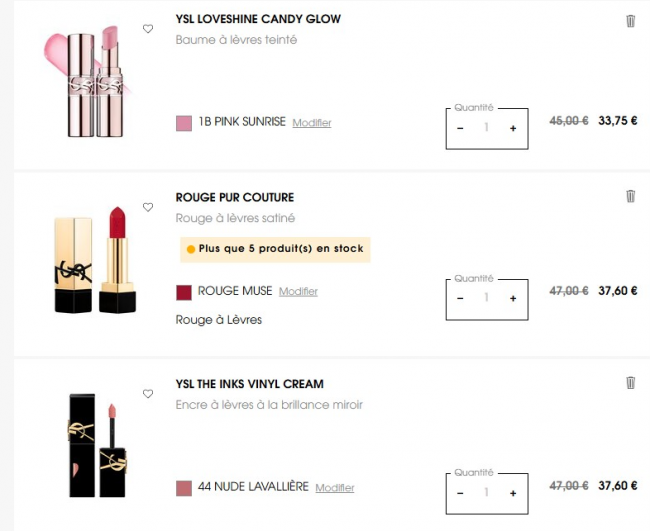Screen dimensions: 650x531
Task: Select the Pink Sunrise color swatch
Action: 184,123
